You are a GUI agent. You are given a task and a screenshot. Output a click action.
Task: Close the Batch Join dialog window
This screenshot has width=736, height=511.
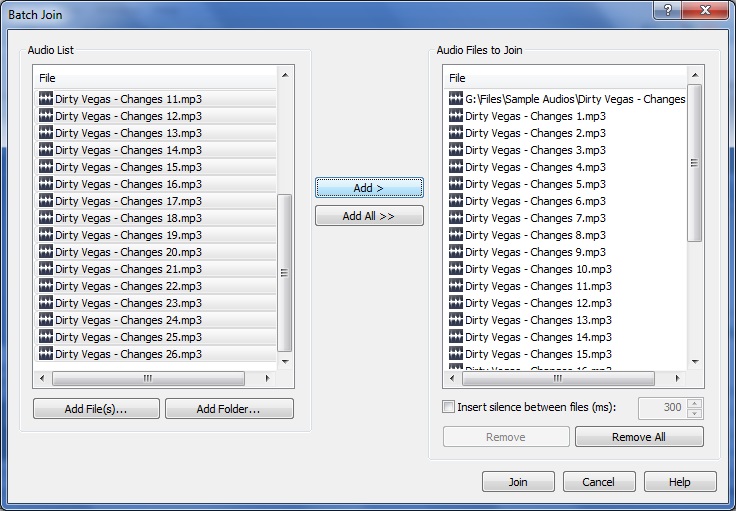[x=705, y=10]
